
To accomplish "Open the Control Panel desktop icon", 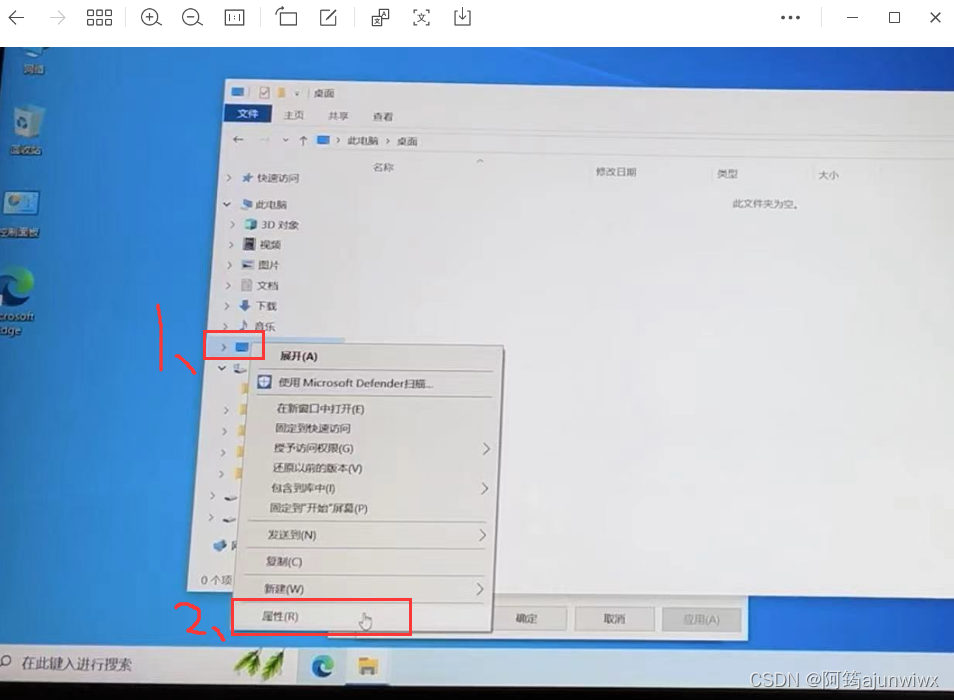I will (21, 213).
